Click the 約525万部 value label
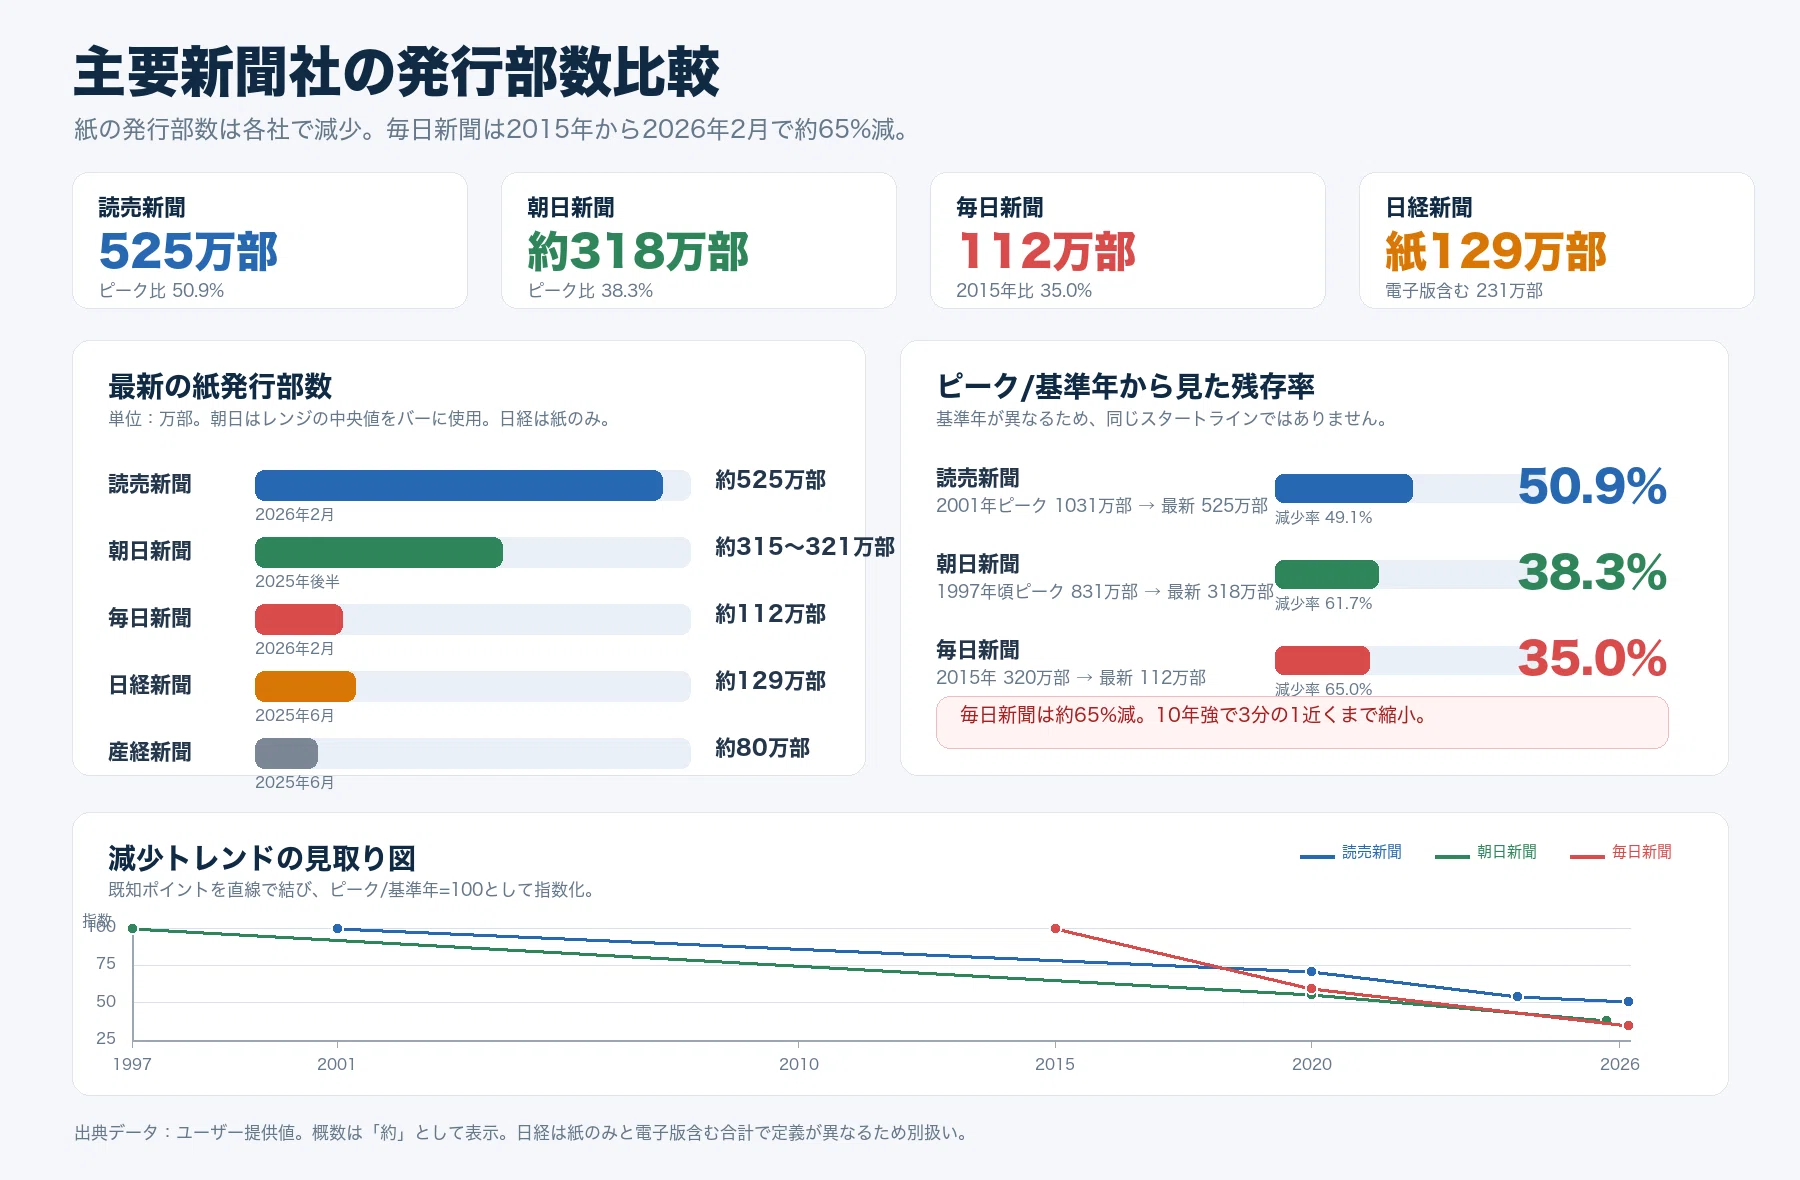 tap(770, 480)
